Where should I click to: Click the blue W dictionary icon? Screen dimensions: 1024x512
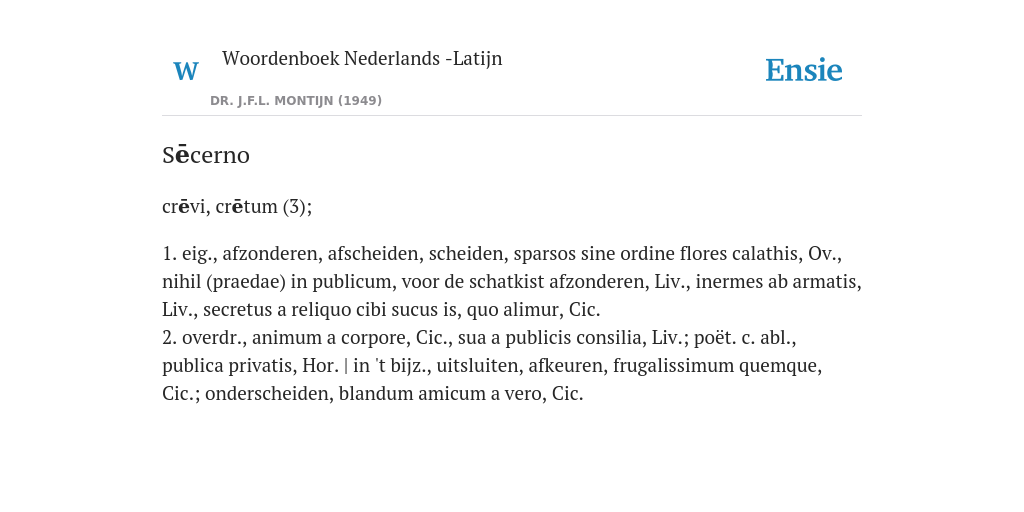click(185, 71)
